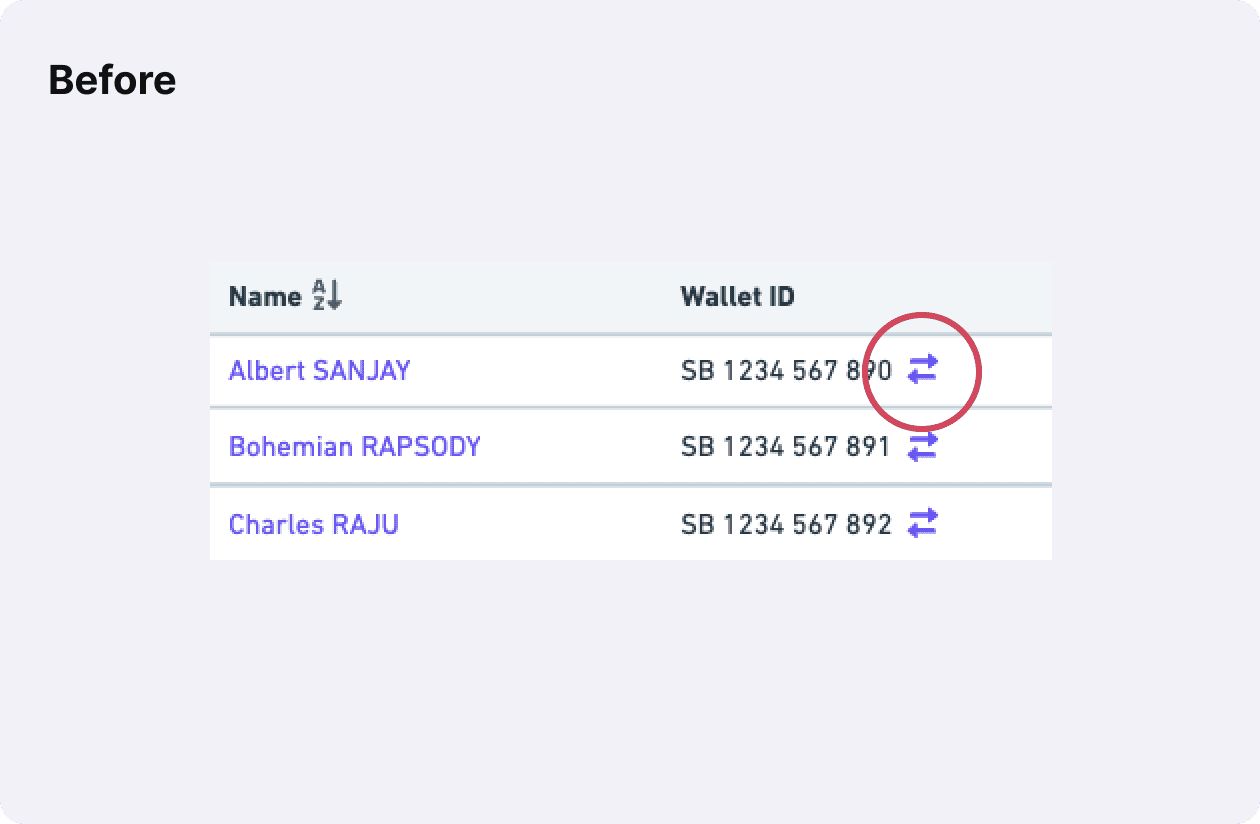Open the Albert SANJAY name link

320,371
